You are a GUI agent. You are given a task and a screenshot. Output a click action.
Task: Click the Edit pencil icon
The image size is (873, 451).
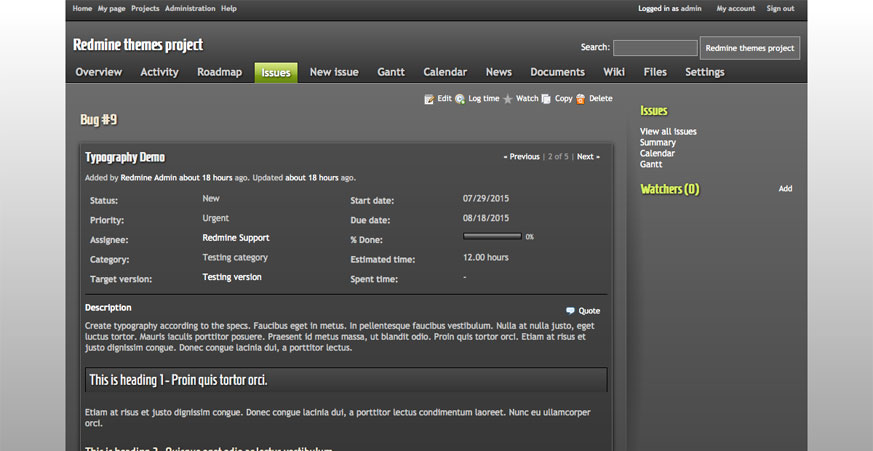[x=429, y=99]
